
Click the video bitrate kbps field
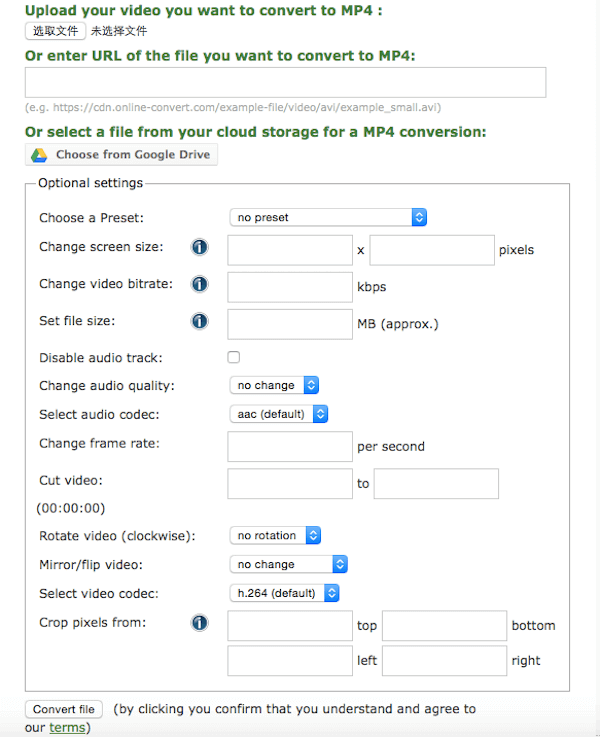290,287
